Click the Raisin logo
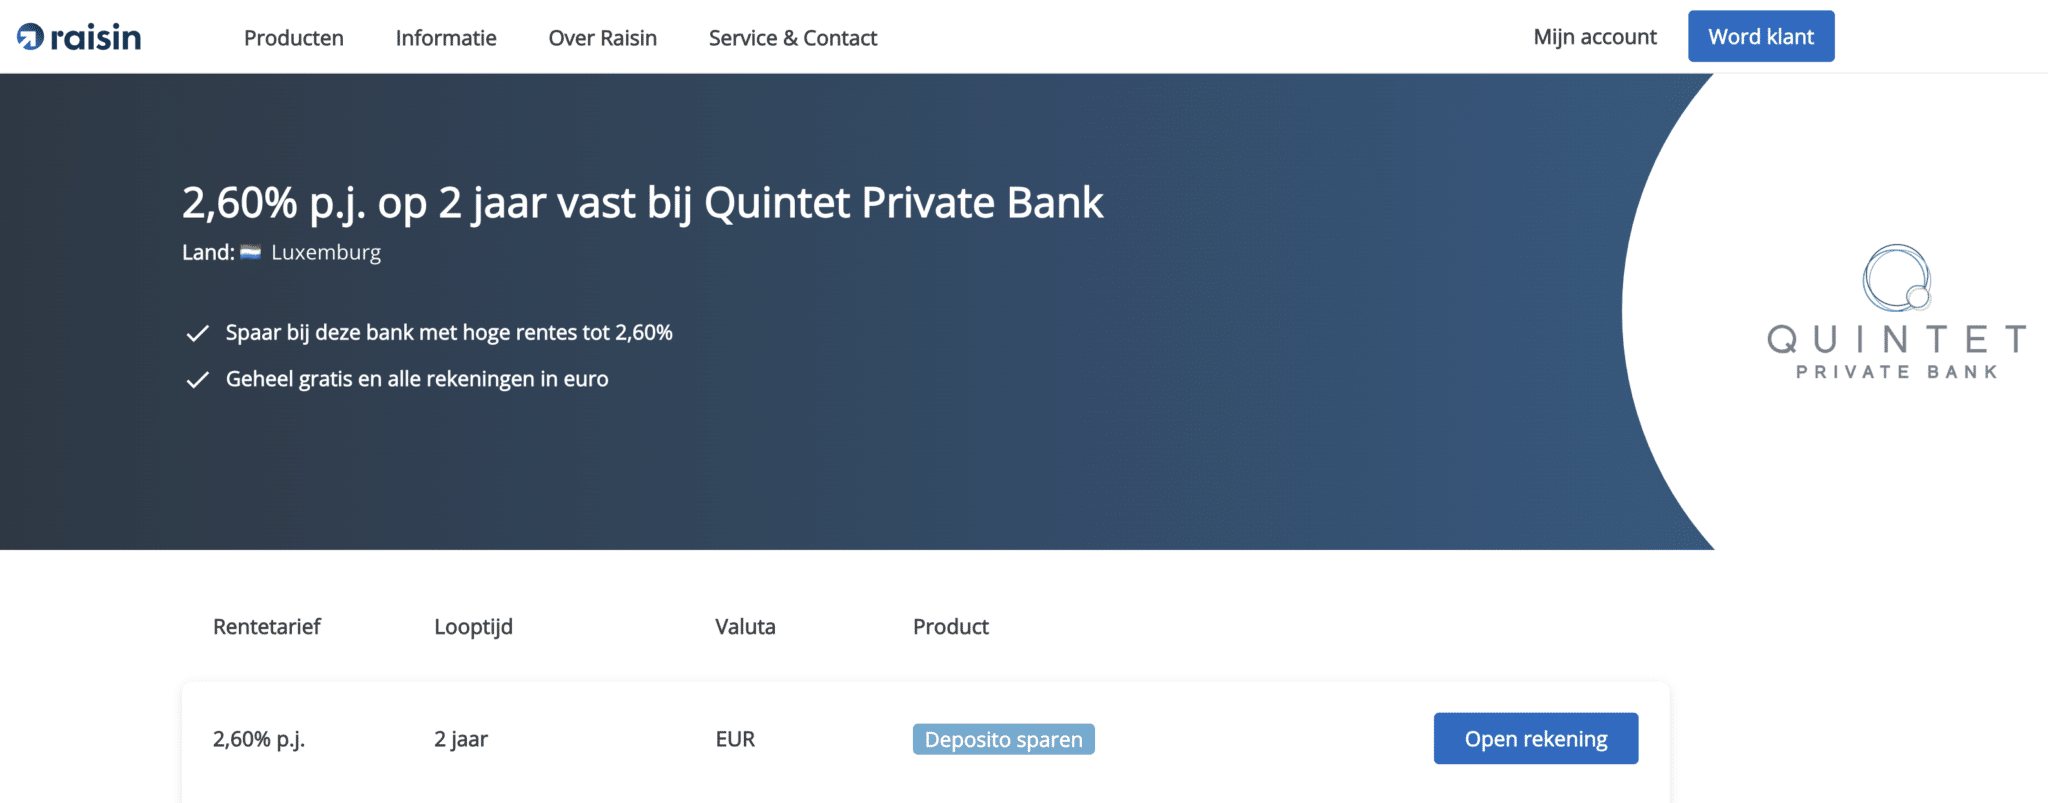Viewport: 2048px width, 803px height. tap(75, 35)
